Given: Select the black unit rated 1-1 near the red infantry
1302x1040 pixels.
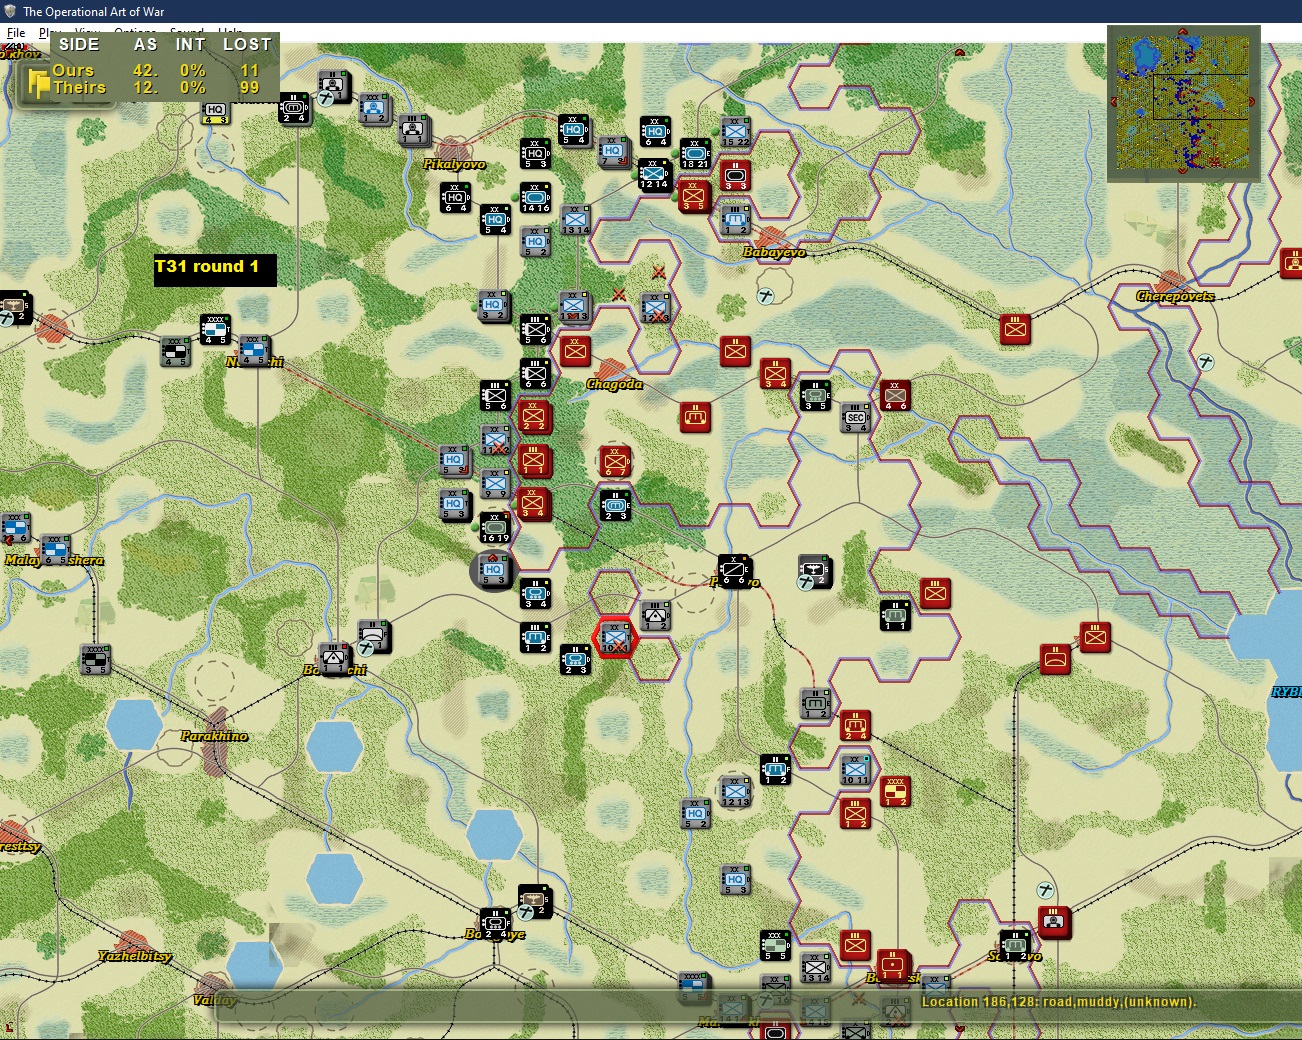Looking at the screenshot, I should coord(895,616).
